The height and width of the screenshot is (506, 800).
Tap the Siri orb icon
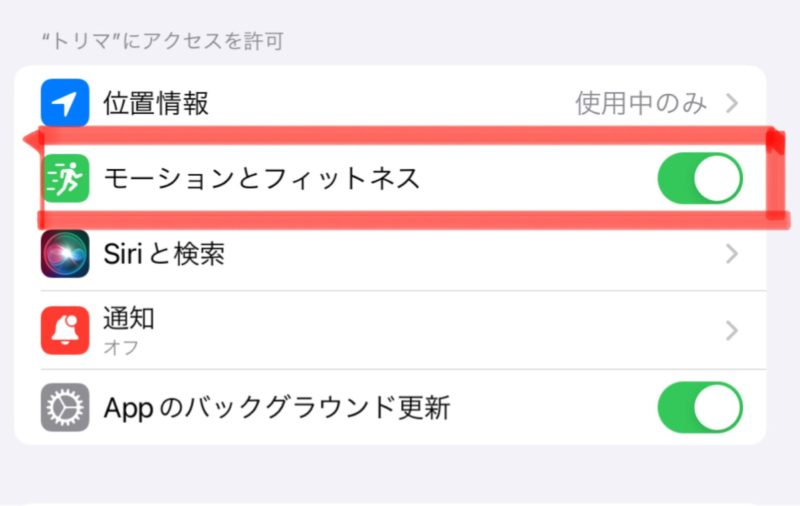[x=65, y=254]
